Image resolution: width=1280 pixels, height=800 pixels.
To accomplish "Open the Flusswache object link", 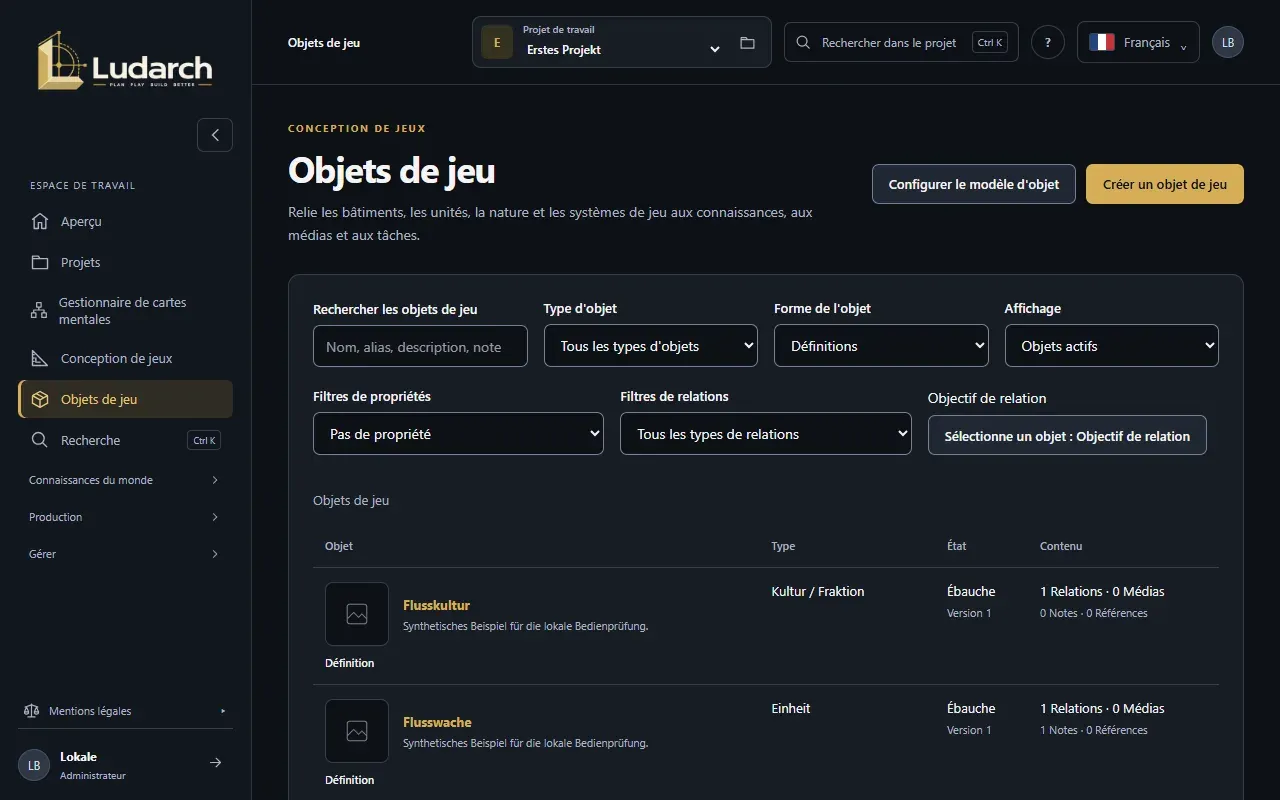I will tap(437, 722).
